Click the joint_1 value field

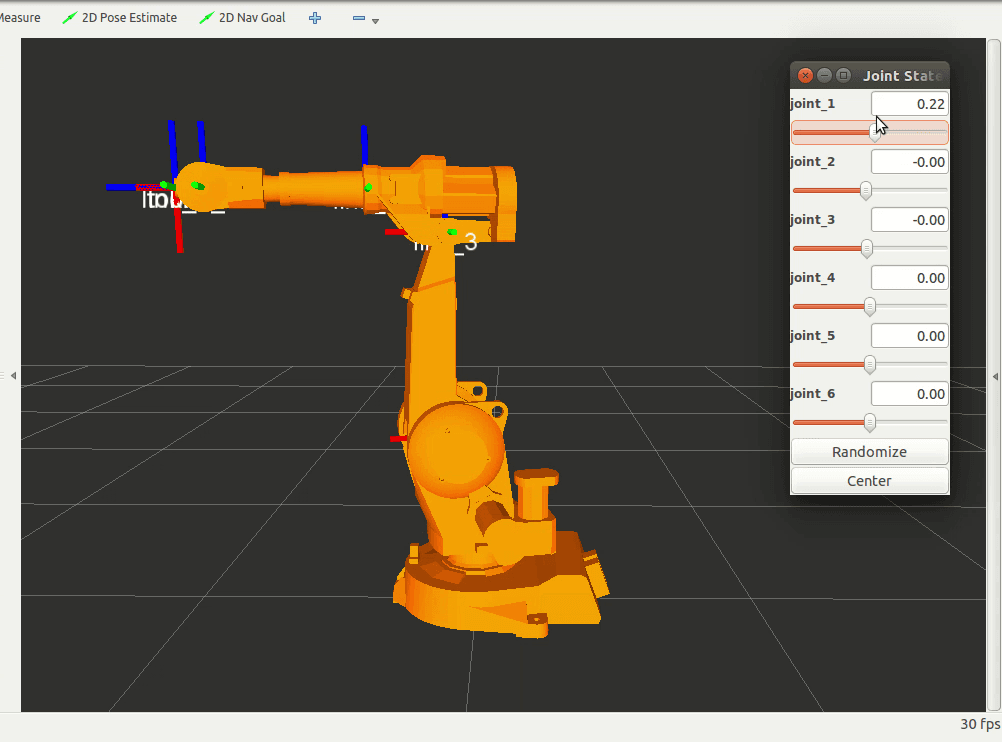pyautogui.click(x=909, y=104)
